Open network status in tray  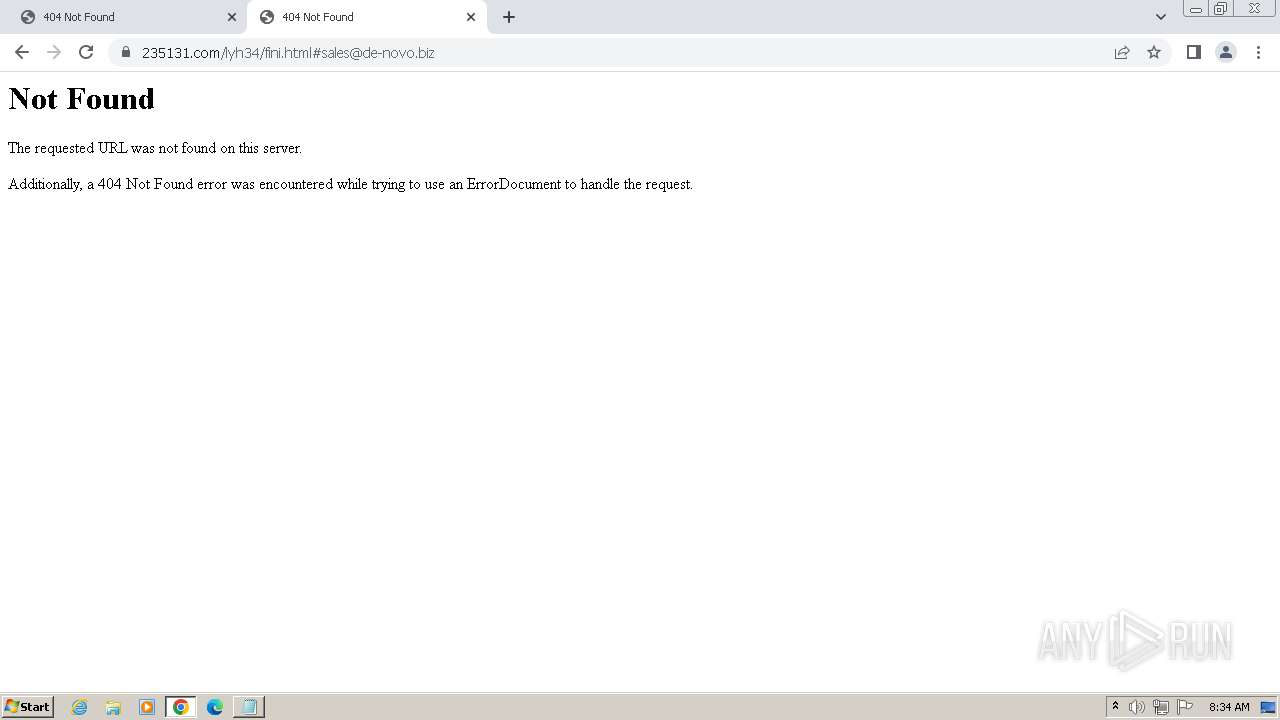pyautogui.click(x=1161, y=707)
